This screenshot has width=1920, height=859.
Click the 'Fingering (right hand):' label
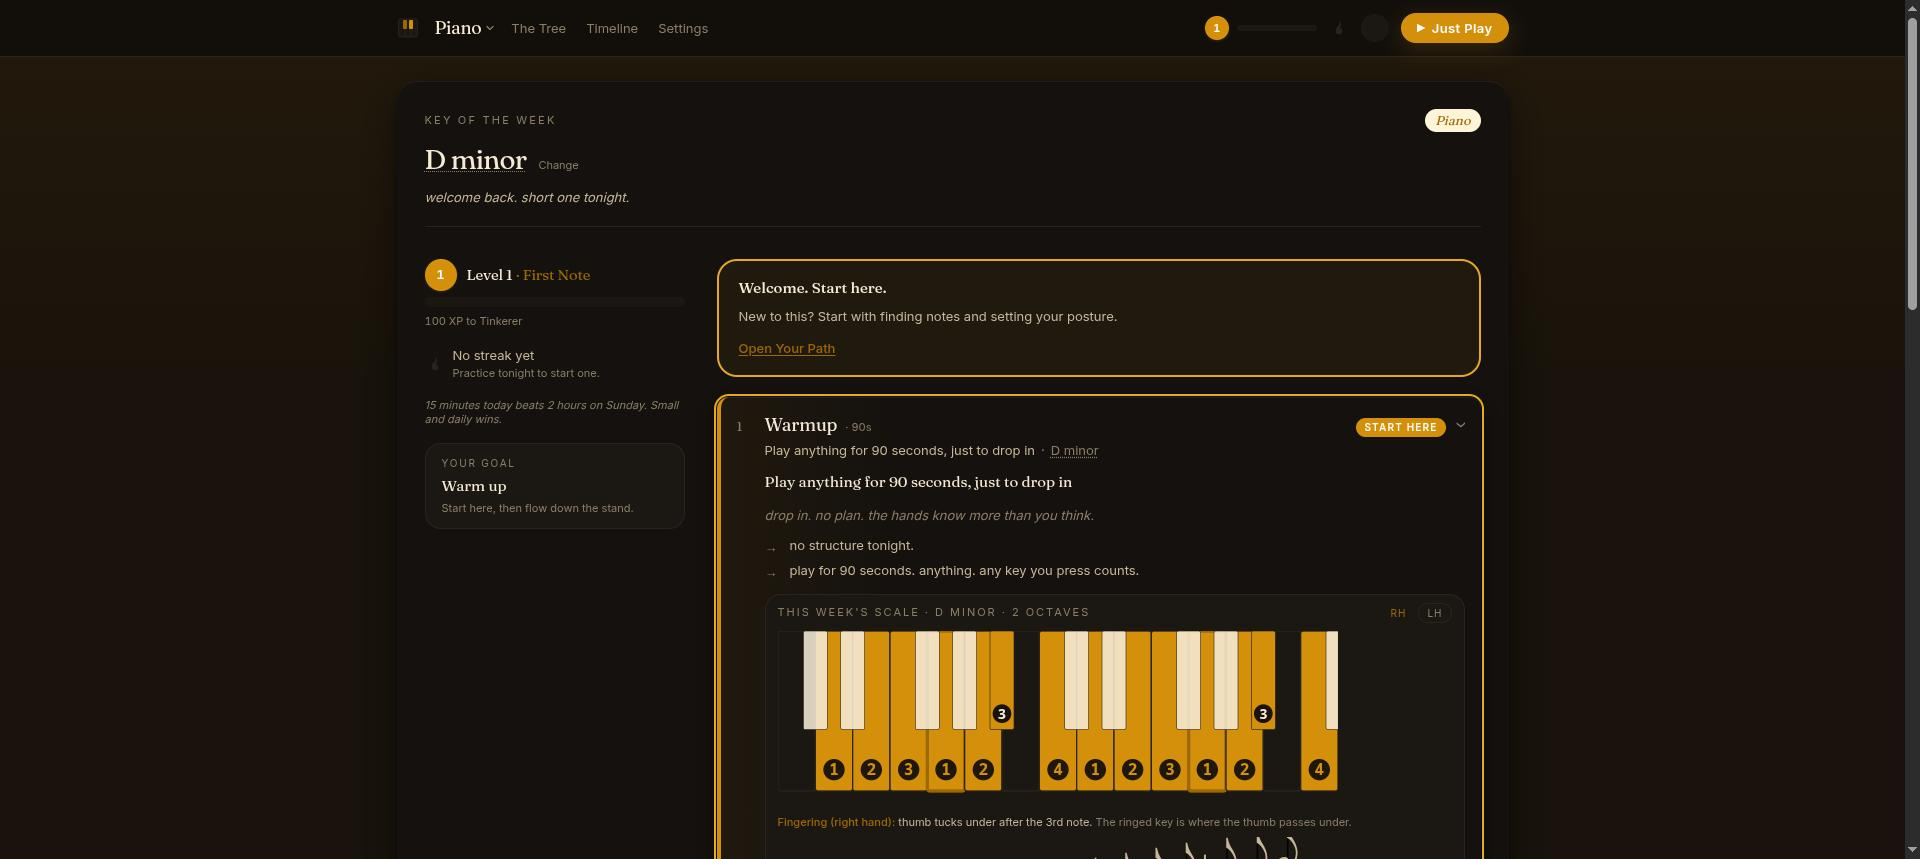[836, 822]
